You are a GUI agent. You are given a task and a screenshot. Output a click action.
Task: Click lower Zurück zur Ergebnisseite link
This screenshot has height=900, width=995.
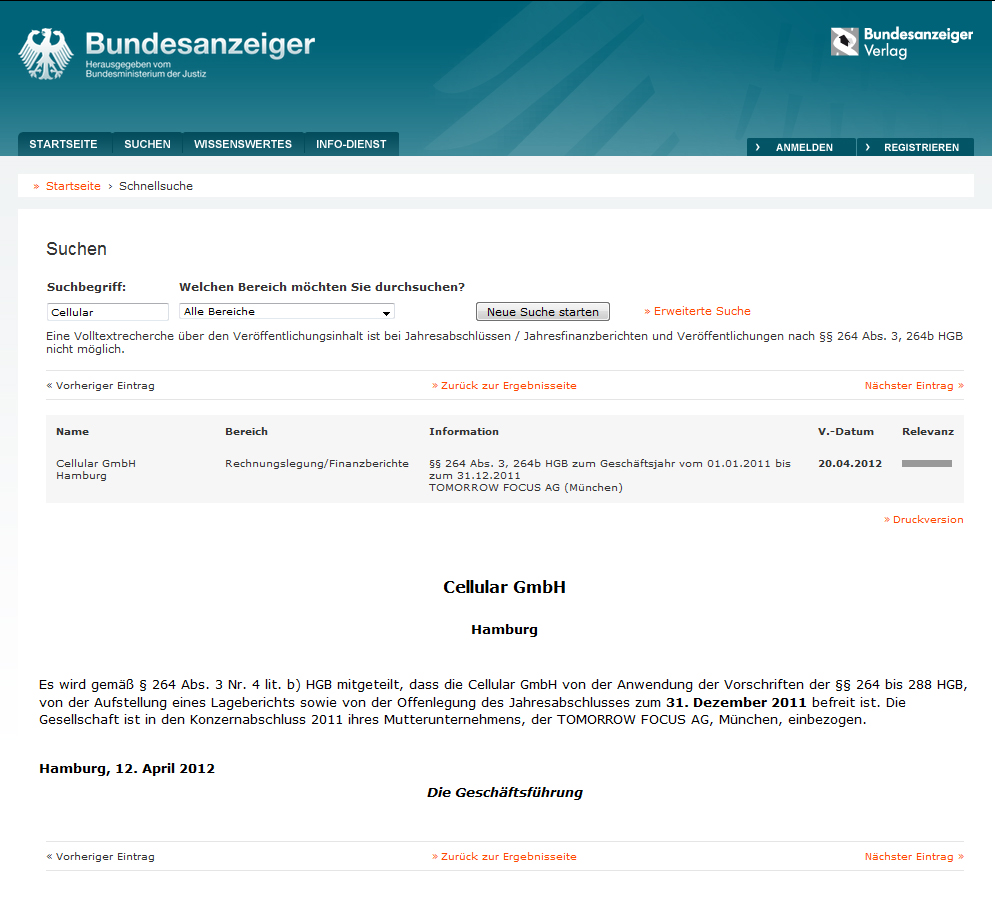pyautogui.click(x=504, y=856)
